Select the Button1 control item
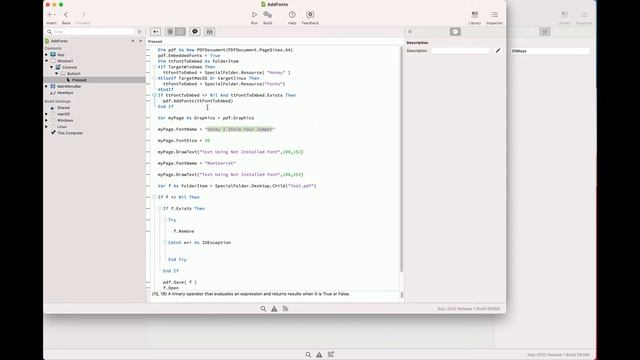 coord(73,73)
